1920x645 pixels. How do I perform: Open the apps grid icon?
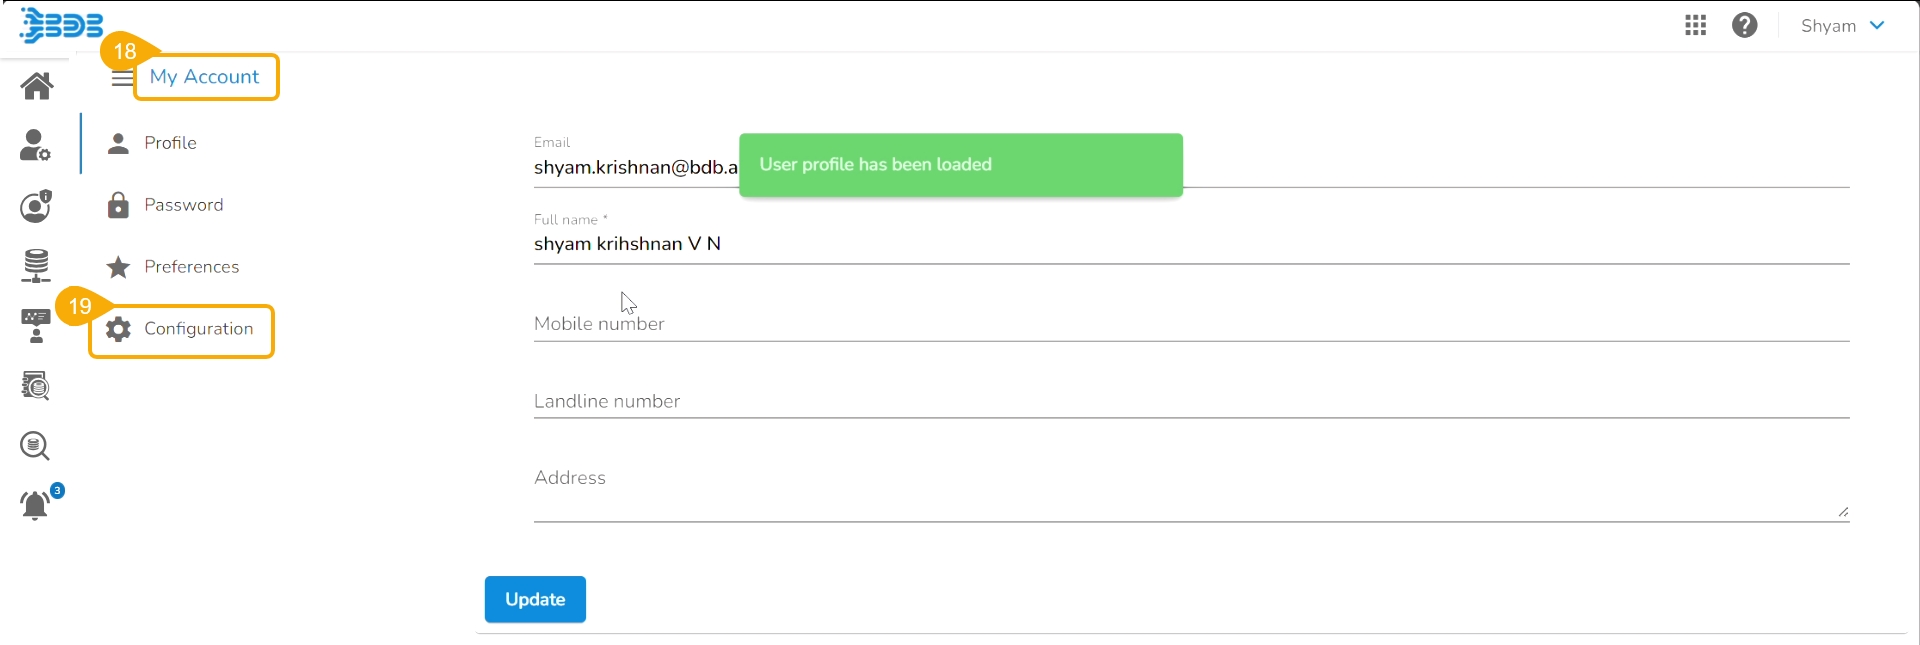(x=1695, y=26)
